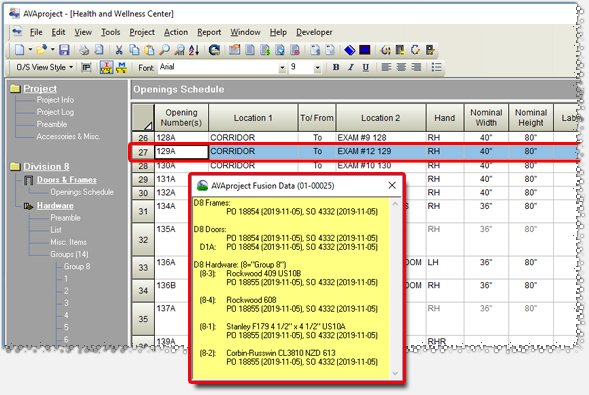Select Accessories & Misc. tree item
This screenshot has width=589, height=395.
pos(68,136)
